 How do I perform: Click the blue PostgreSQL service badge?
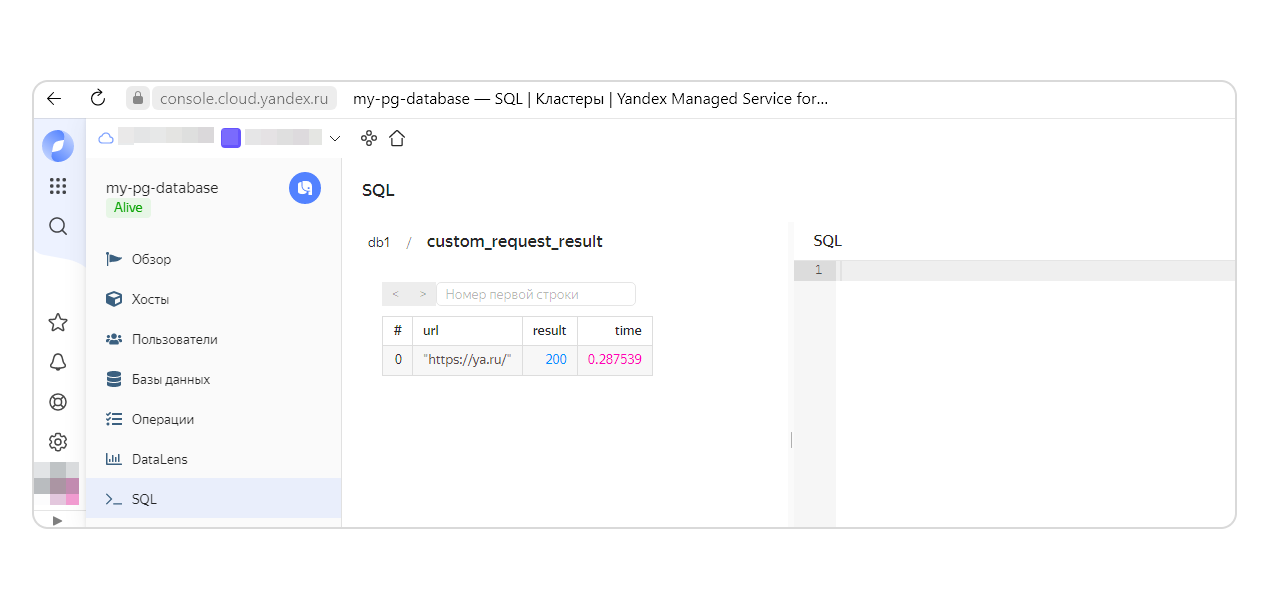305,188
